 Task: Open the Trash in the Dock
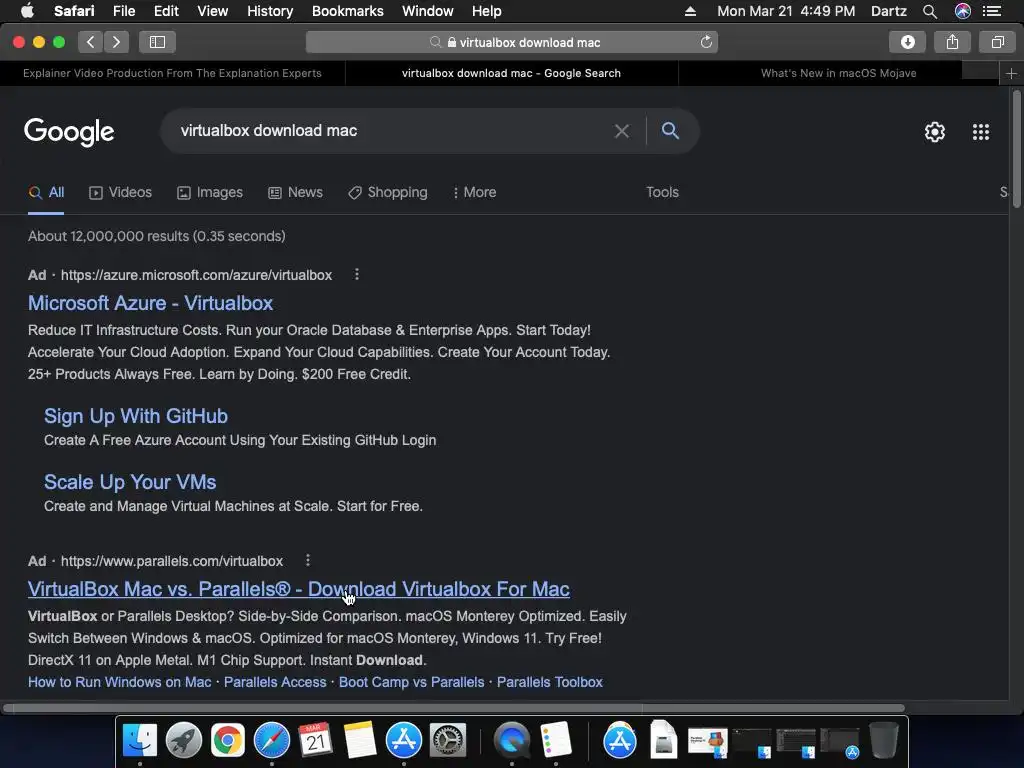click(x=883, y=741)
